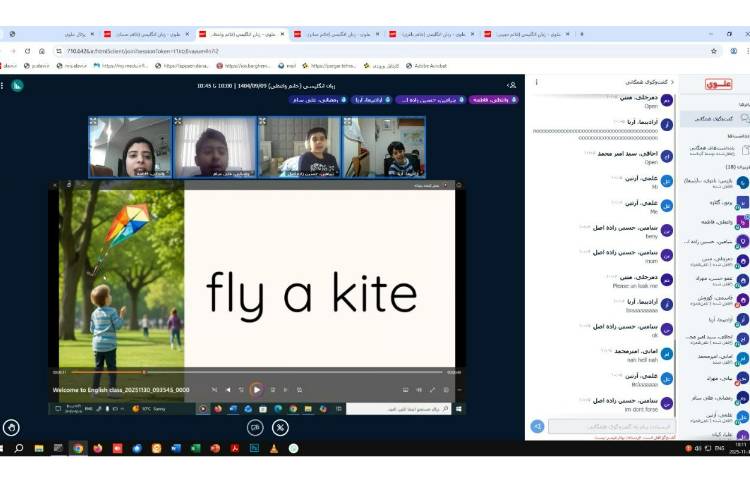
Task: Expand the first webcam to fullscreen
Action: [x=93, y=121]
